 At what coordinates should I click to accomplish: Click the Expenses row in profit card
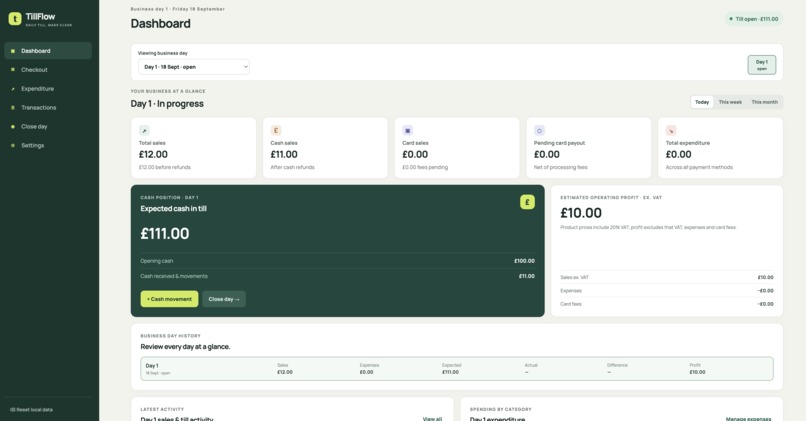tap(667, 291)
